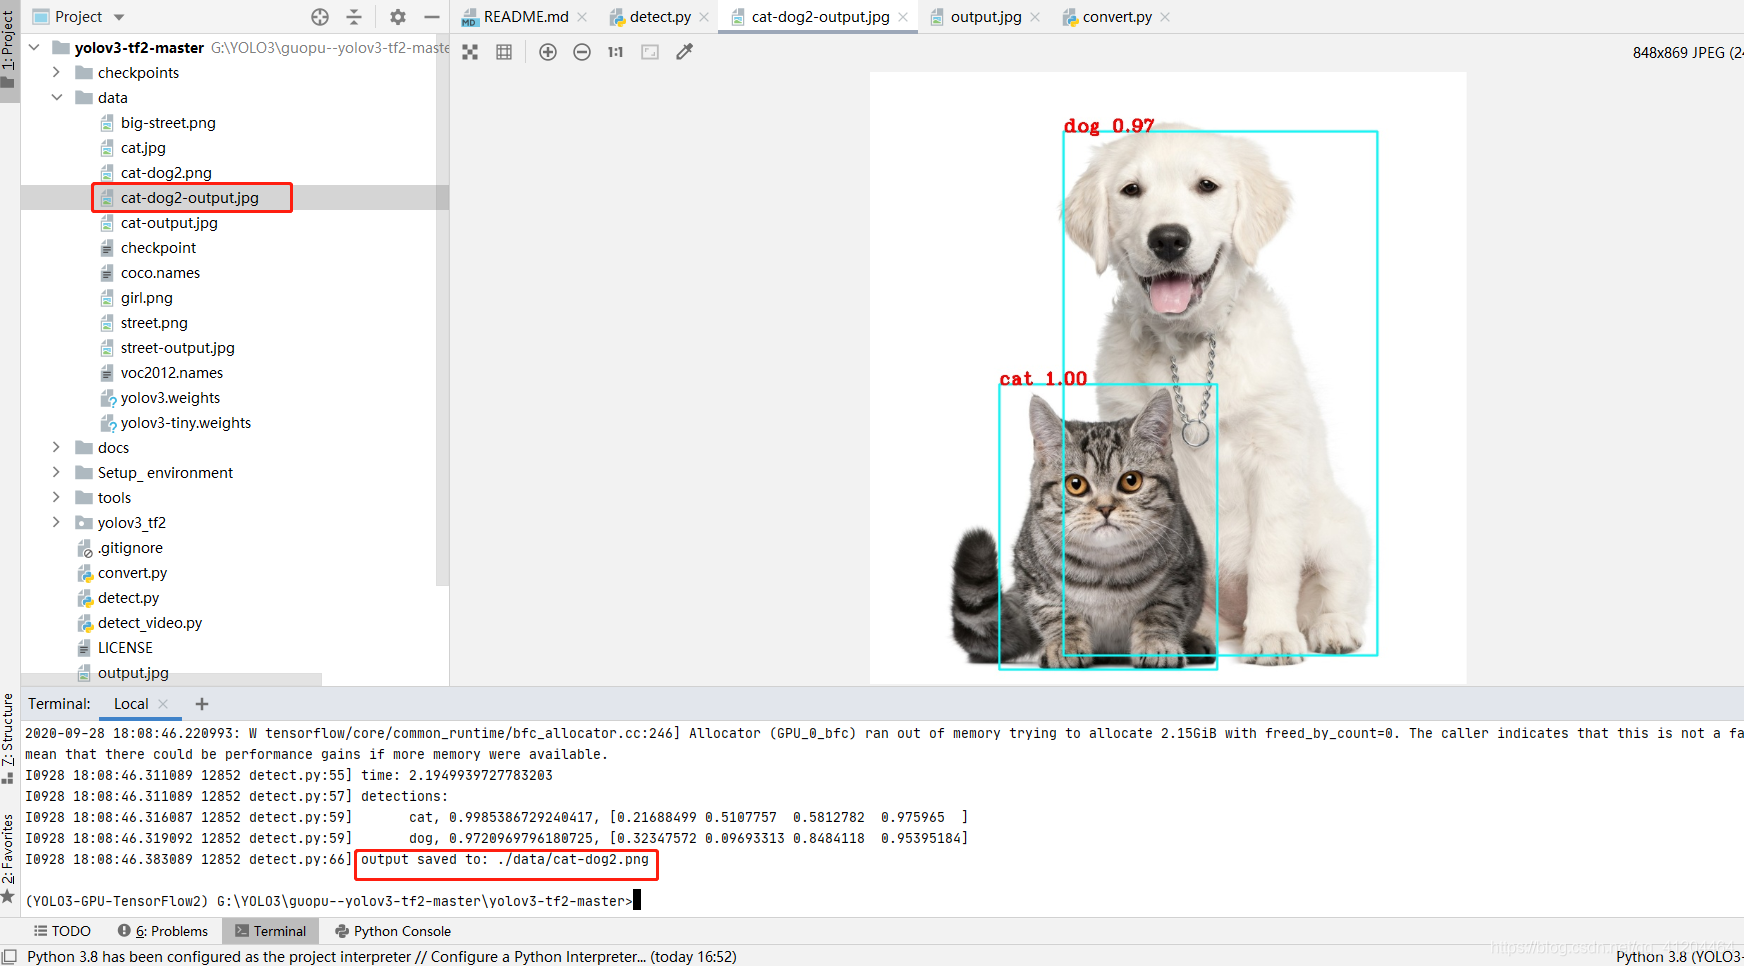The image size is (1744, 966).
Task: Expand the checkpoints folder
Action: [x=57, y=72]
